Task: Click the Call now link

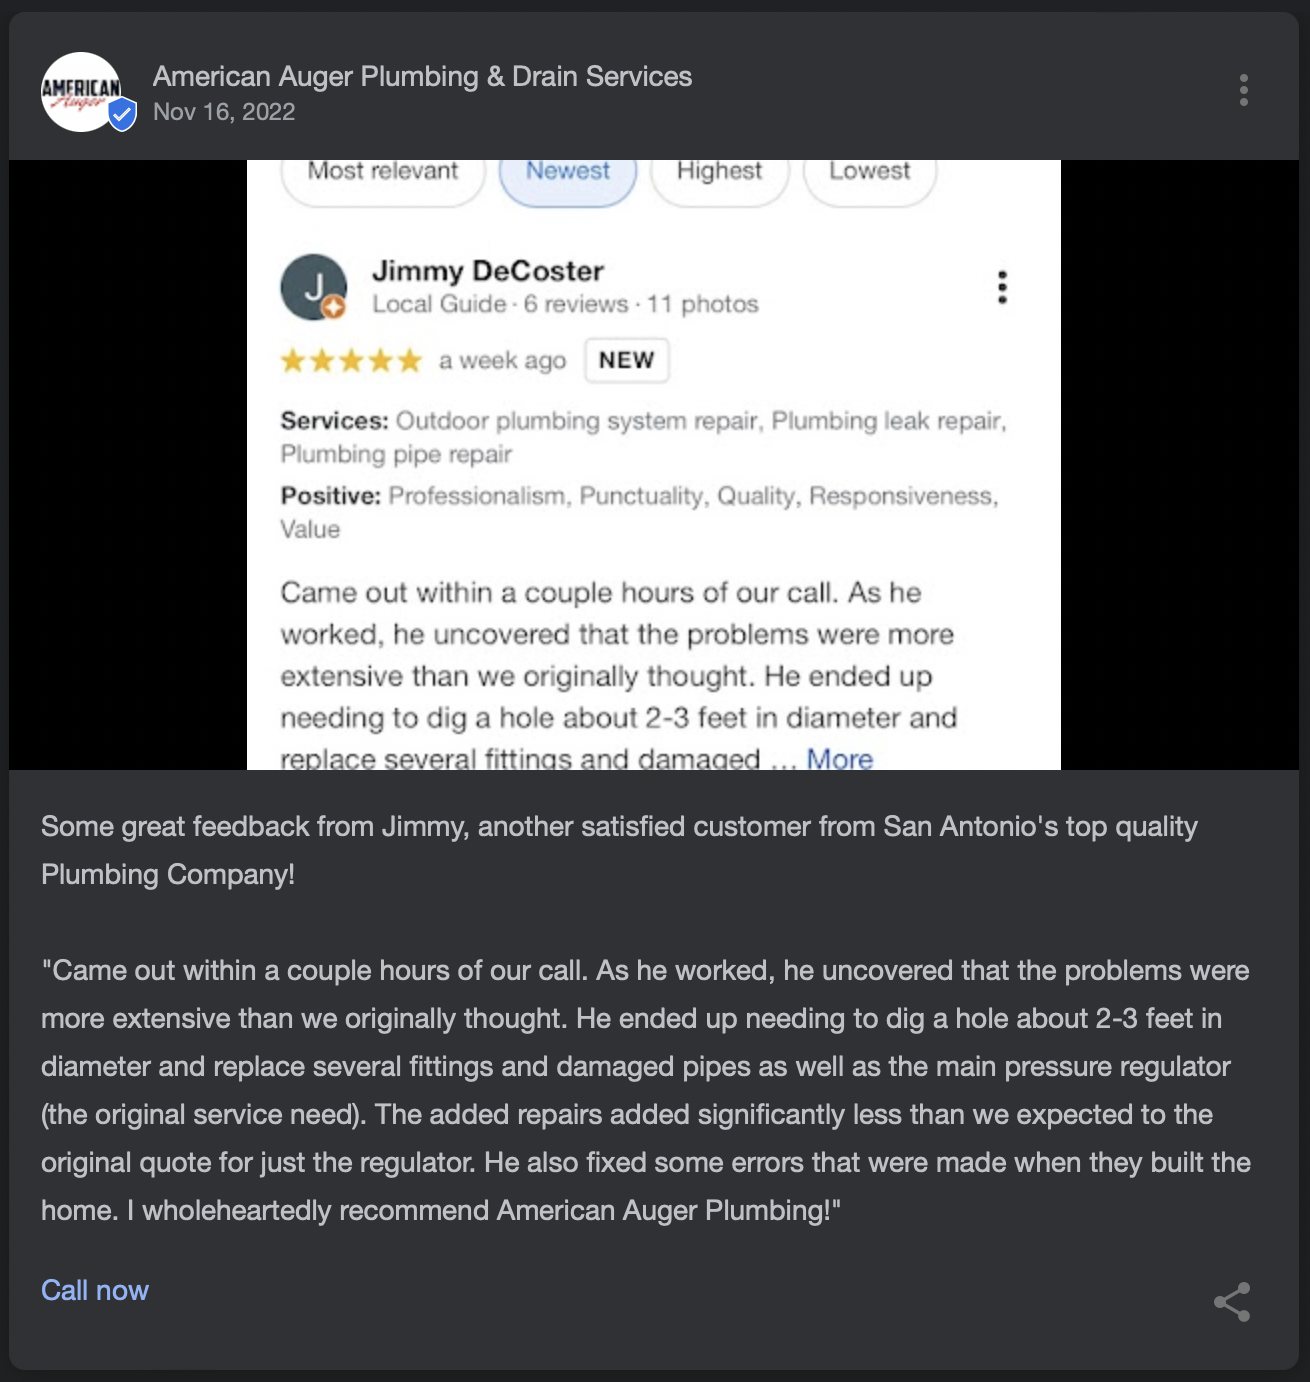Action: click(x=95, y=1290)
